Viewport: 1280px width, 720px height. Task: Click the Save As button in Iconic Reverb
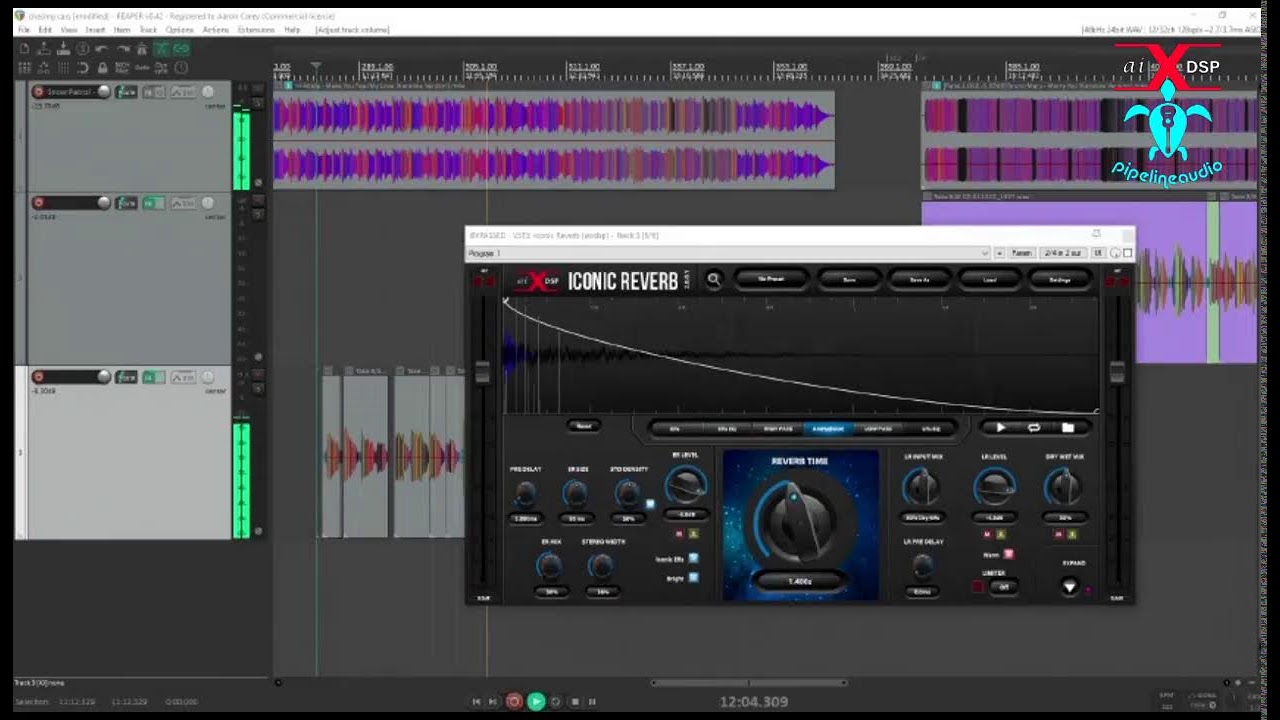click(x=920, y=280)
